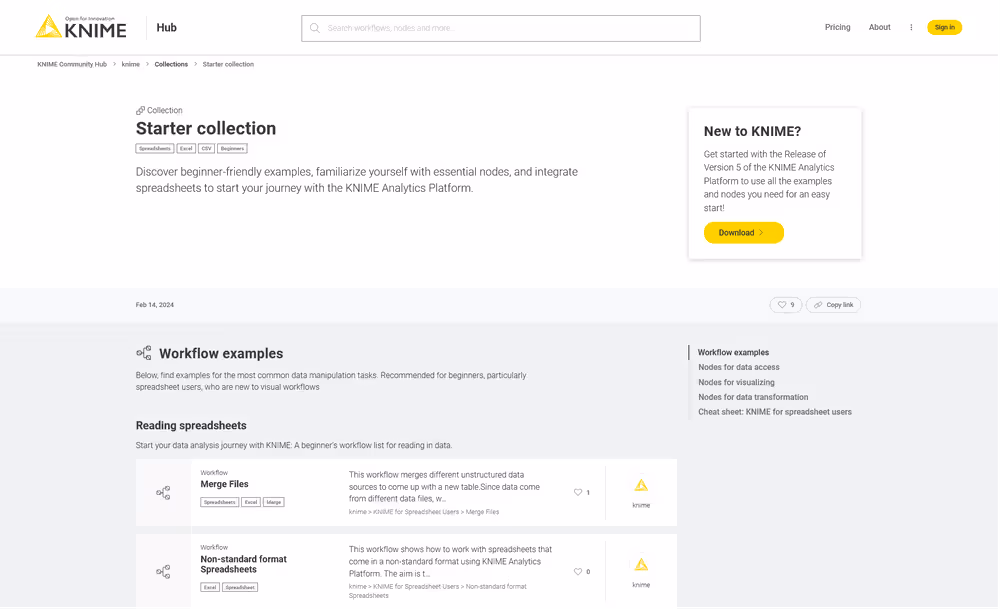Click the Workflow examples section icon
Viewport: 1000px width, 609px height.
(144, 353)
